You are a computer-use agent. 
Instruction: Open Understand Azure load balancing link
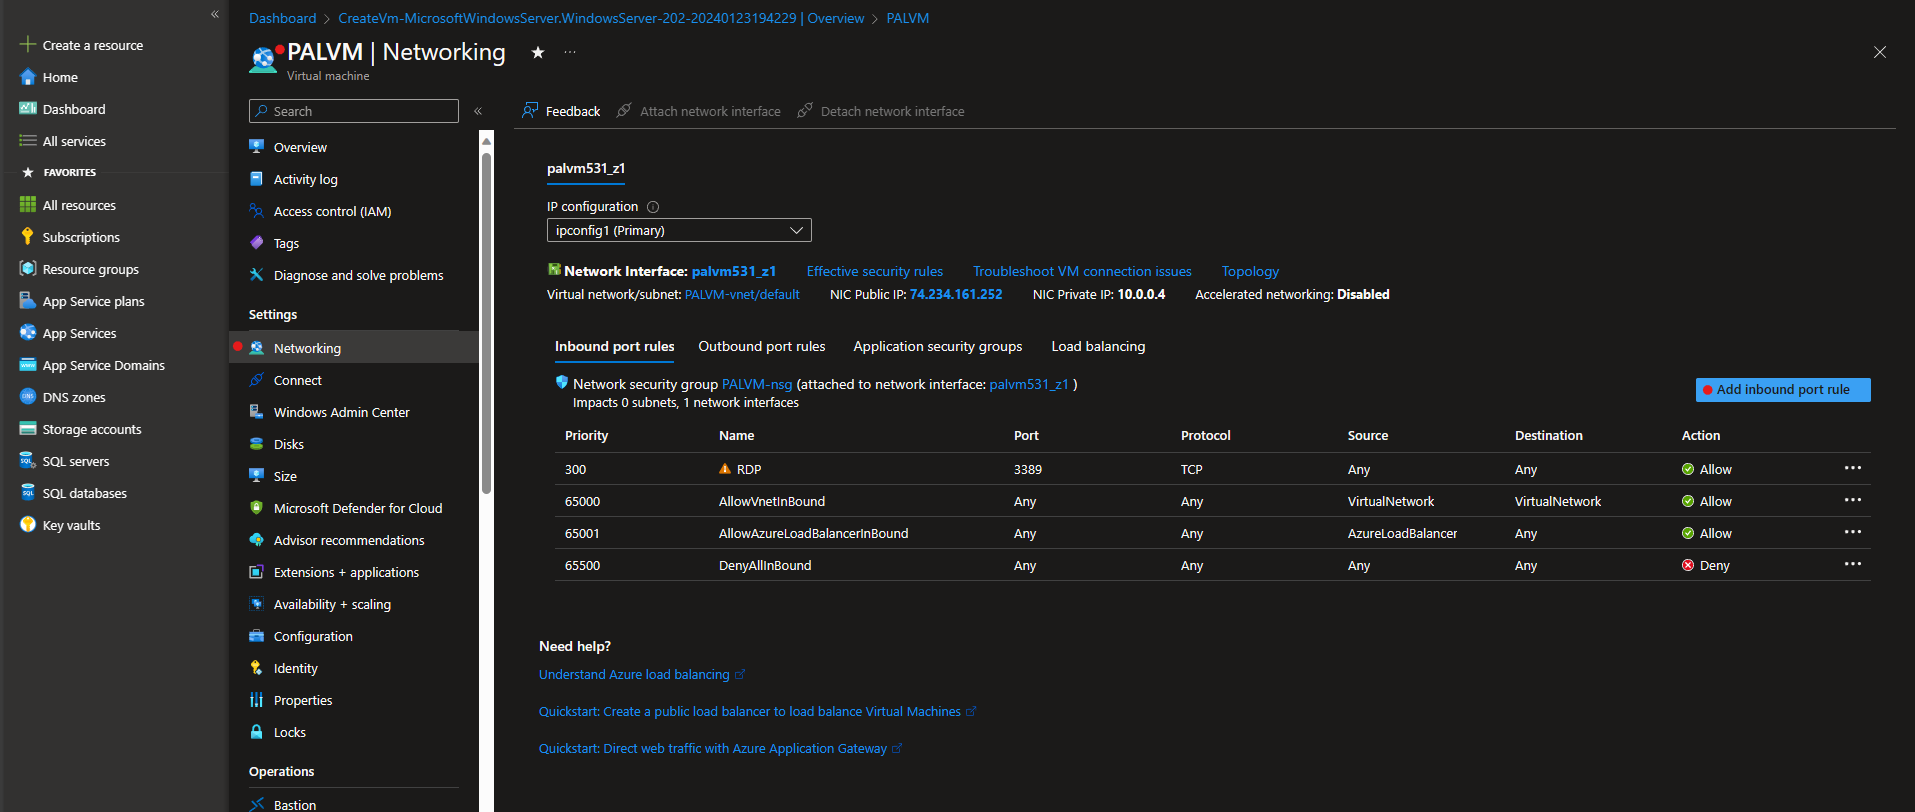click(634, 675)
